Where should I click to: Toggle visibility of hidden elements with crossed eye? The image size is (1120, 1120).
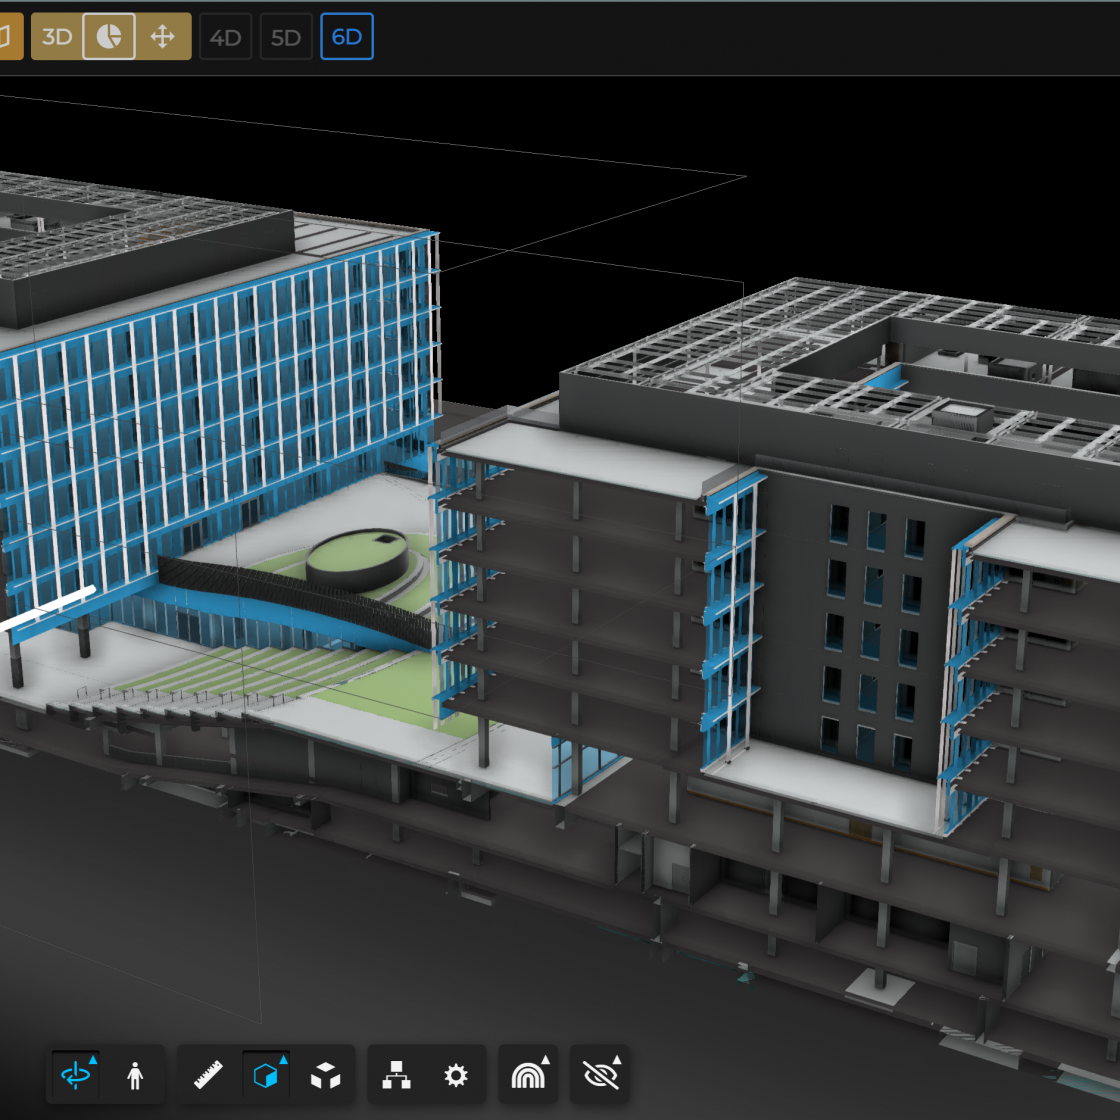[600, 1075]
